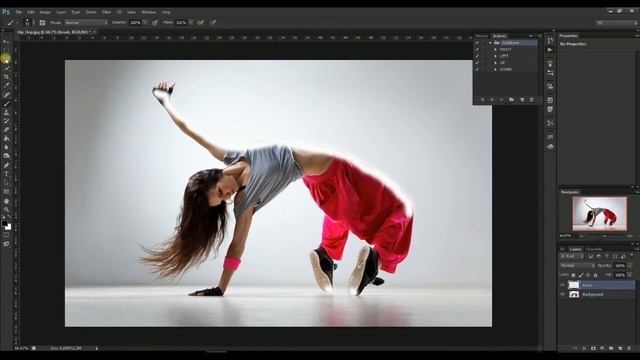Open the brush Mode dropdown
This screenshot has height=360, width=640.
(86, 22)
